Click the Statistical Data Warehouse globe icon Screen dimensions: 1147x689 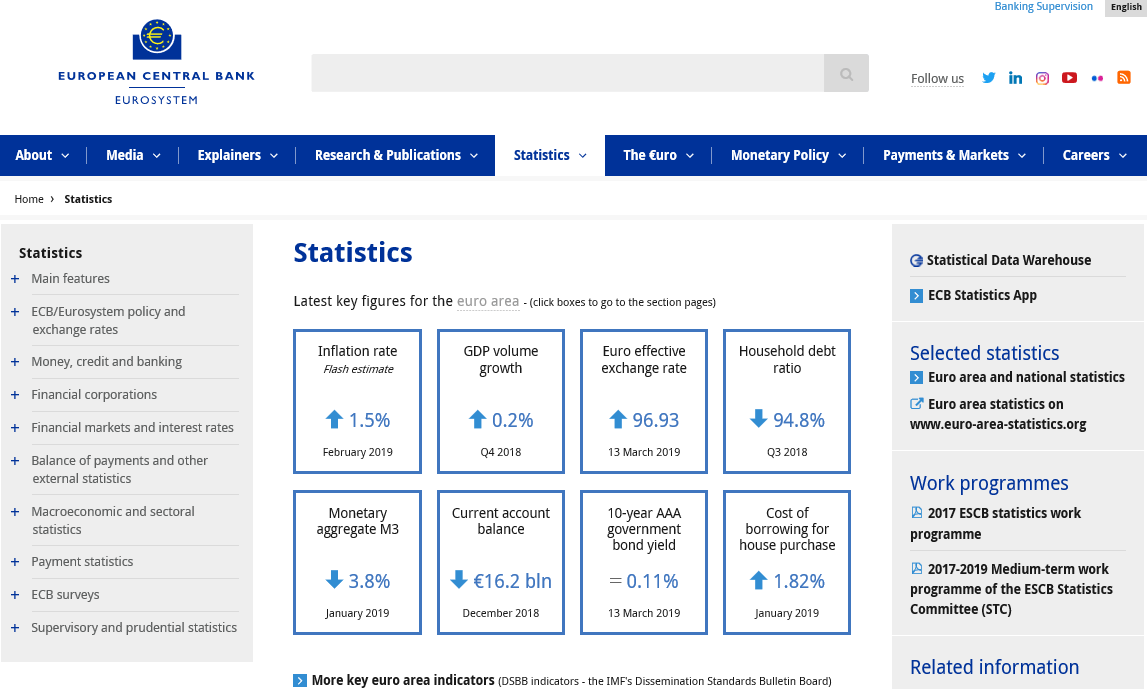coord(916,260)
